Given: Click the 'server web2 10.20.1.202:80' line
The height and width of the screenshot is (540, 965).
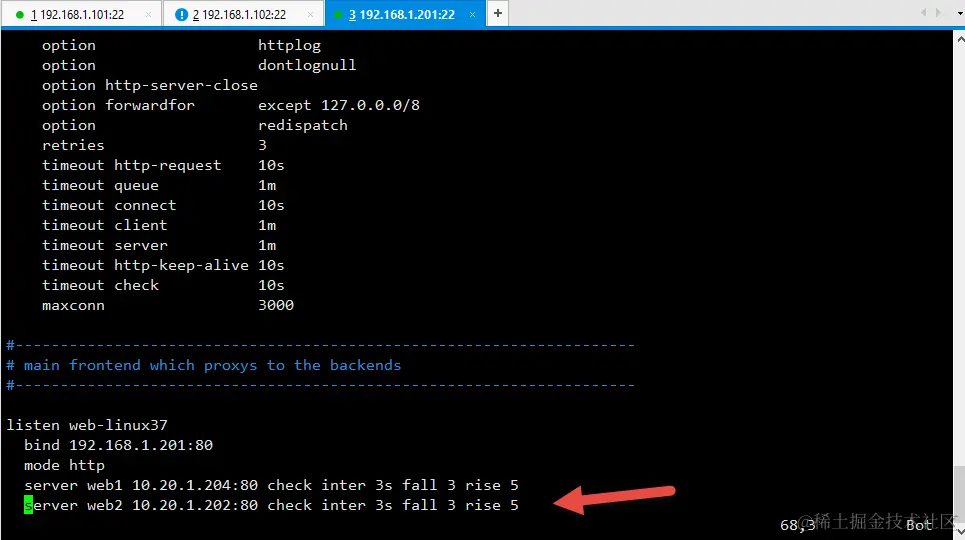Looking at the screenshot, I should [x=271, y=506].
